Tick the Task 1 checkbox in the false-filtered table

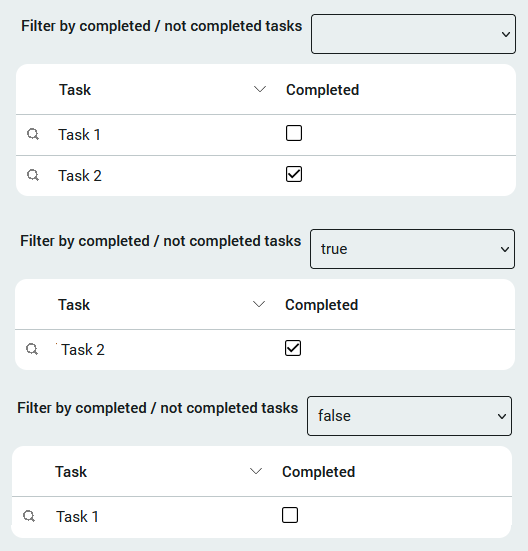click(x=290, y=515)
